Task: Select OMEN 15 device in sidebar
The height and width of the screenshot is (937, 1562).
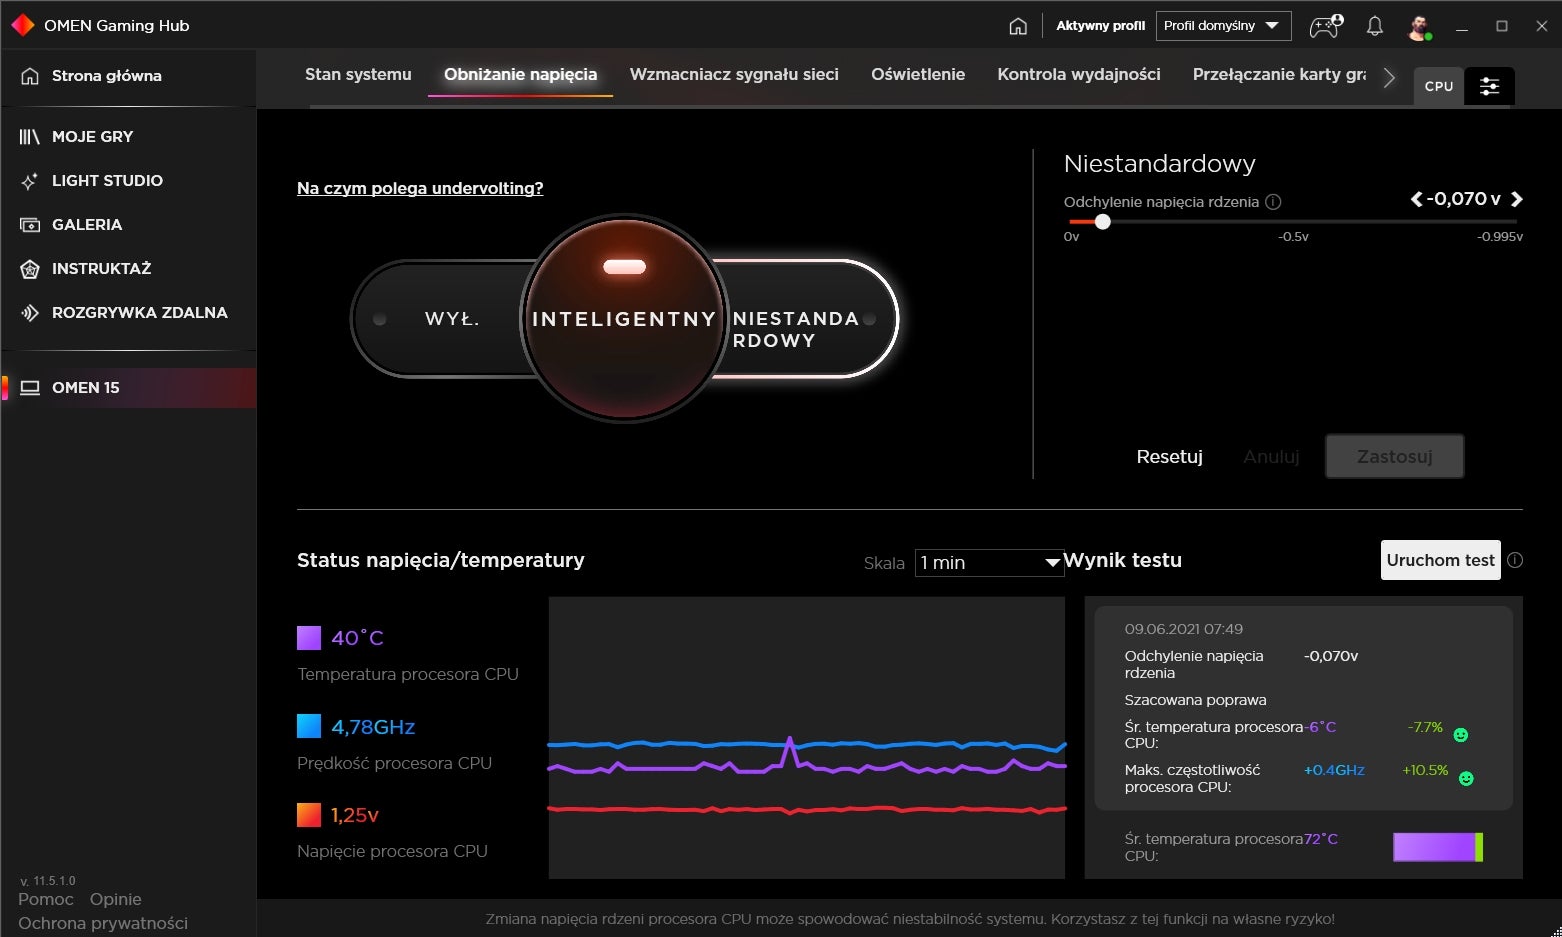Action: [128, 388]
